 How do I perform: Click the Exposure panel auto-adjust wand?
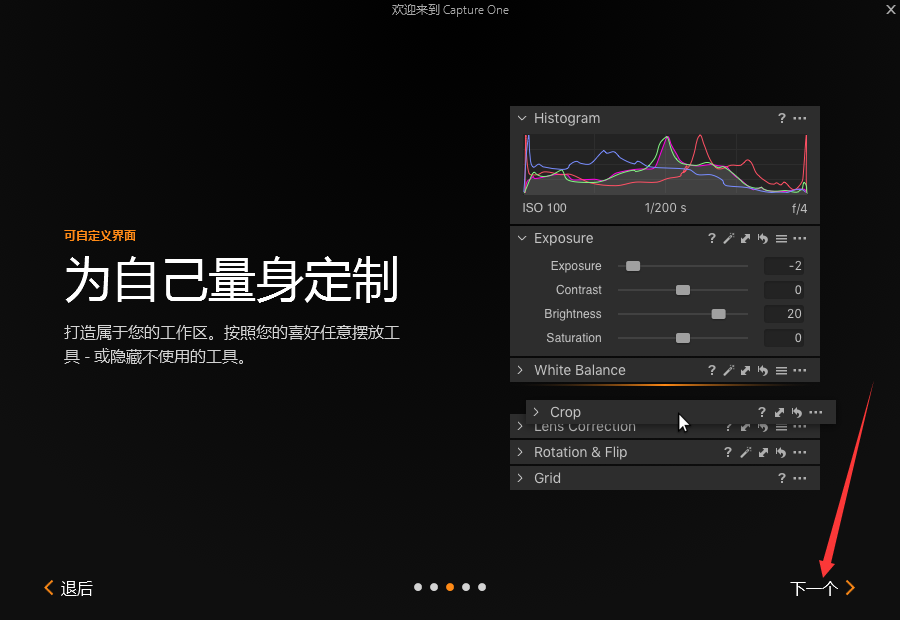728,238
